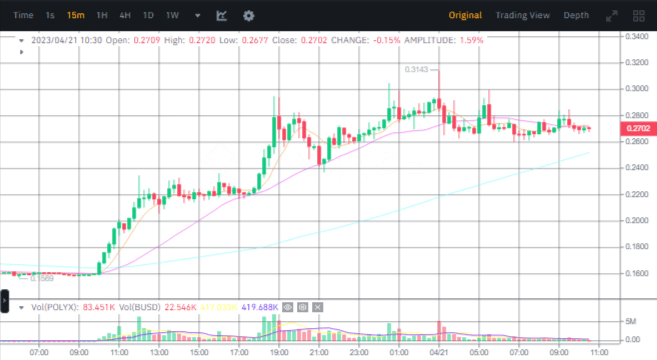Expand the left side panel handle
The height and width of the screenshot is (360, 657).
pyautogui.click(x=4, y=300)
